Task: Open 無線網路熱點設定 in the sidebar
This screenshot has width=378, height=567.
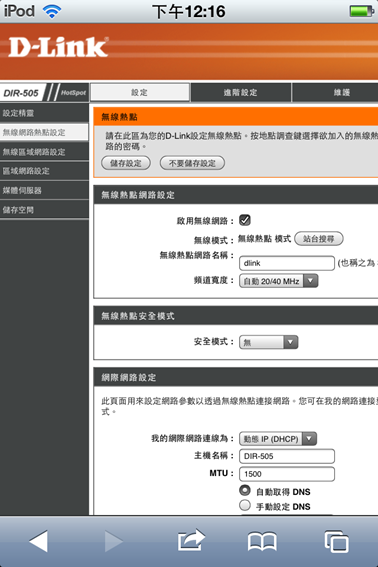Action: (x=44, y=132)
